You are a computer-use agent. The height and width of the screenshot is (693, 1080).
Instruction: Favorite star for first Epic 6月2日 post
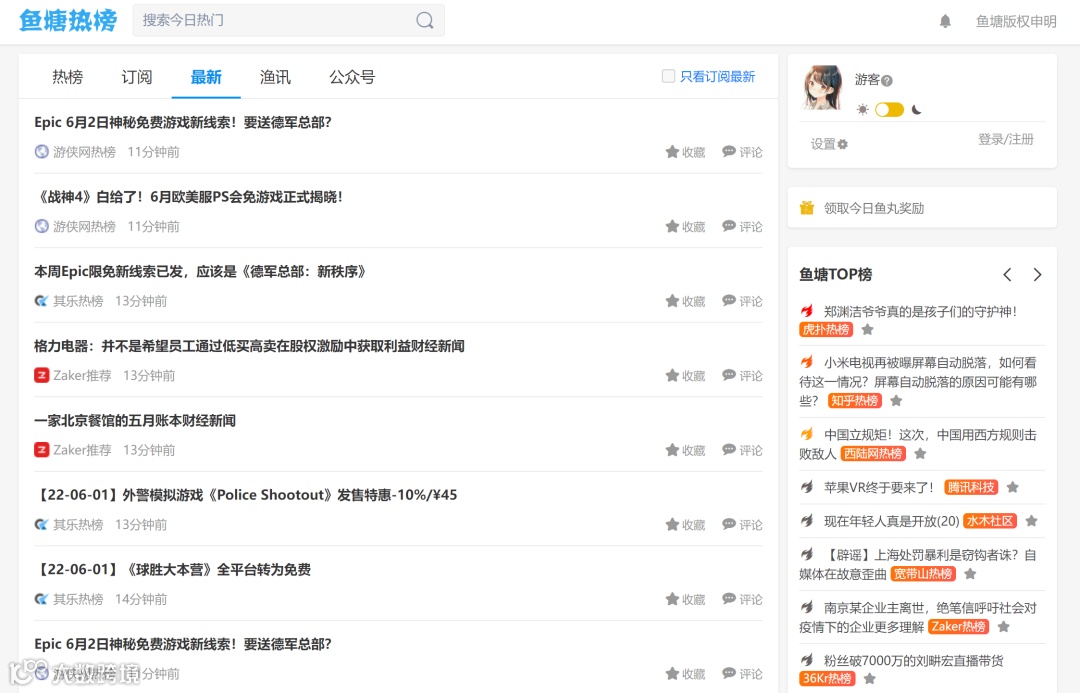click(672, 152)
